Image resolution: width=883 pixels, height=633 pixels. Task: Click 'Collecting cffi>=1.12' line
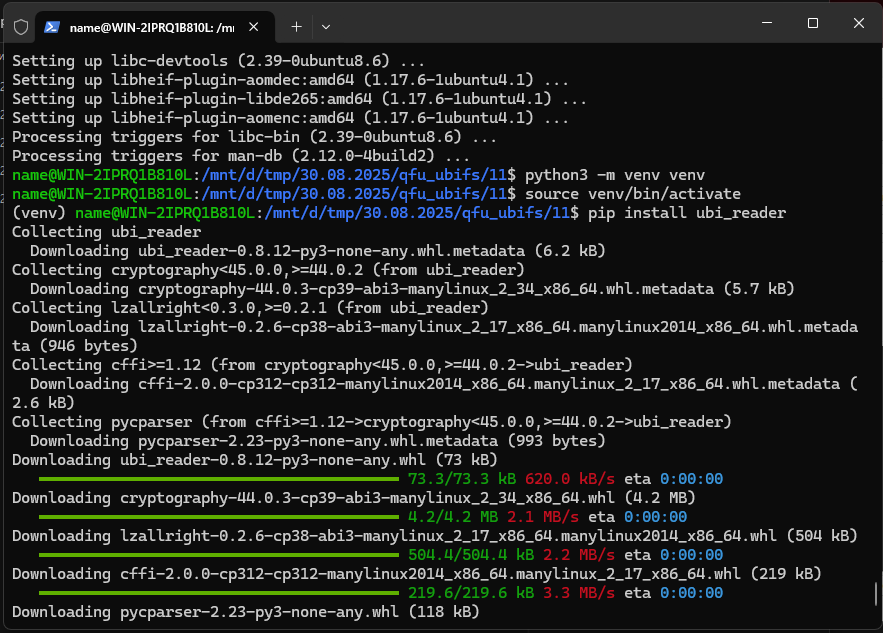click(x=322, y=365)
